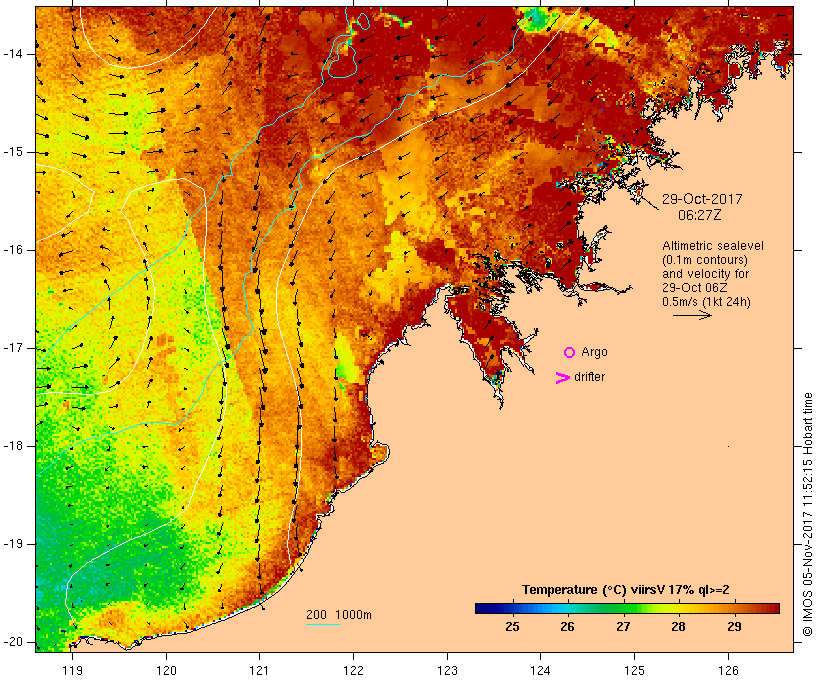Click the 125 longitude axis label
This screenshot has width=820, height=680.
[x=635, y=671]
